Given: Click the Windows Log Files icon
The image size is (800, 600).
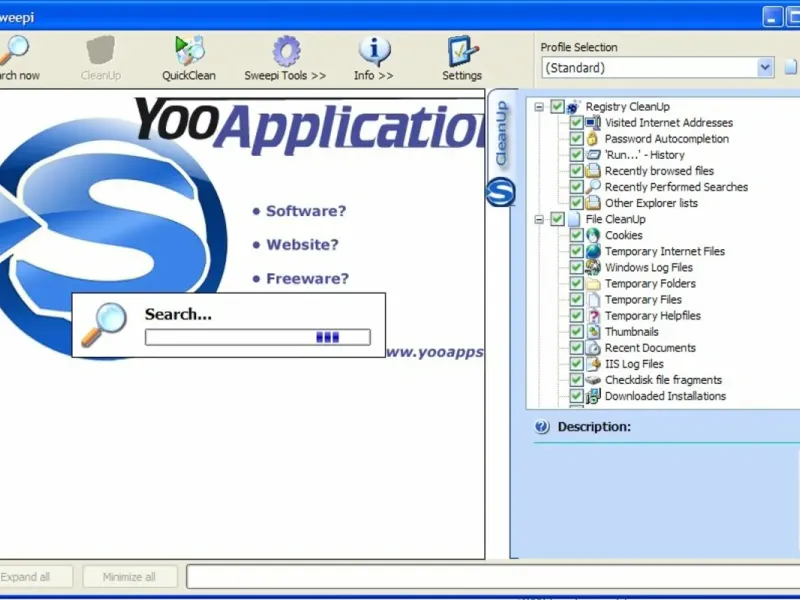Looking at the screenshot, I should point(593,267).
